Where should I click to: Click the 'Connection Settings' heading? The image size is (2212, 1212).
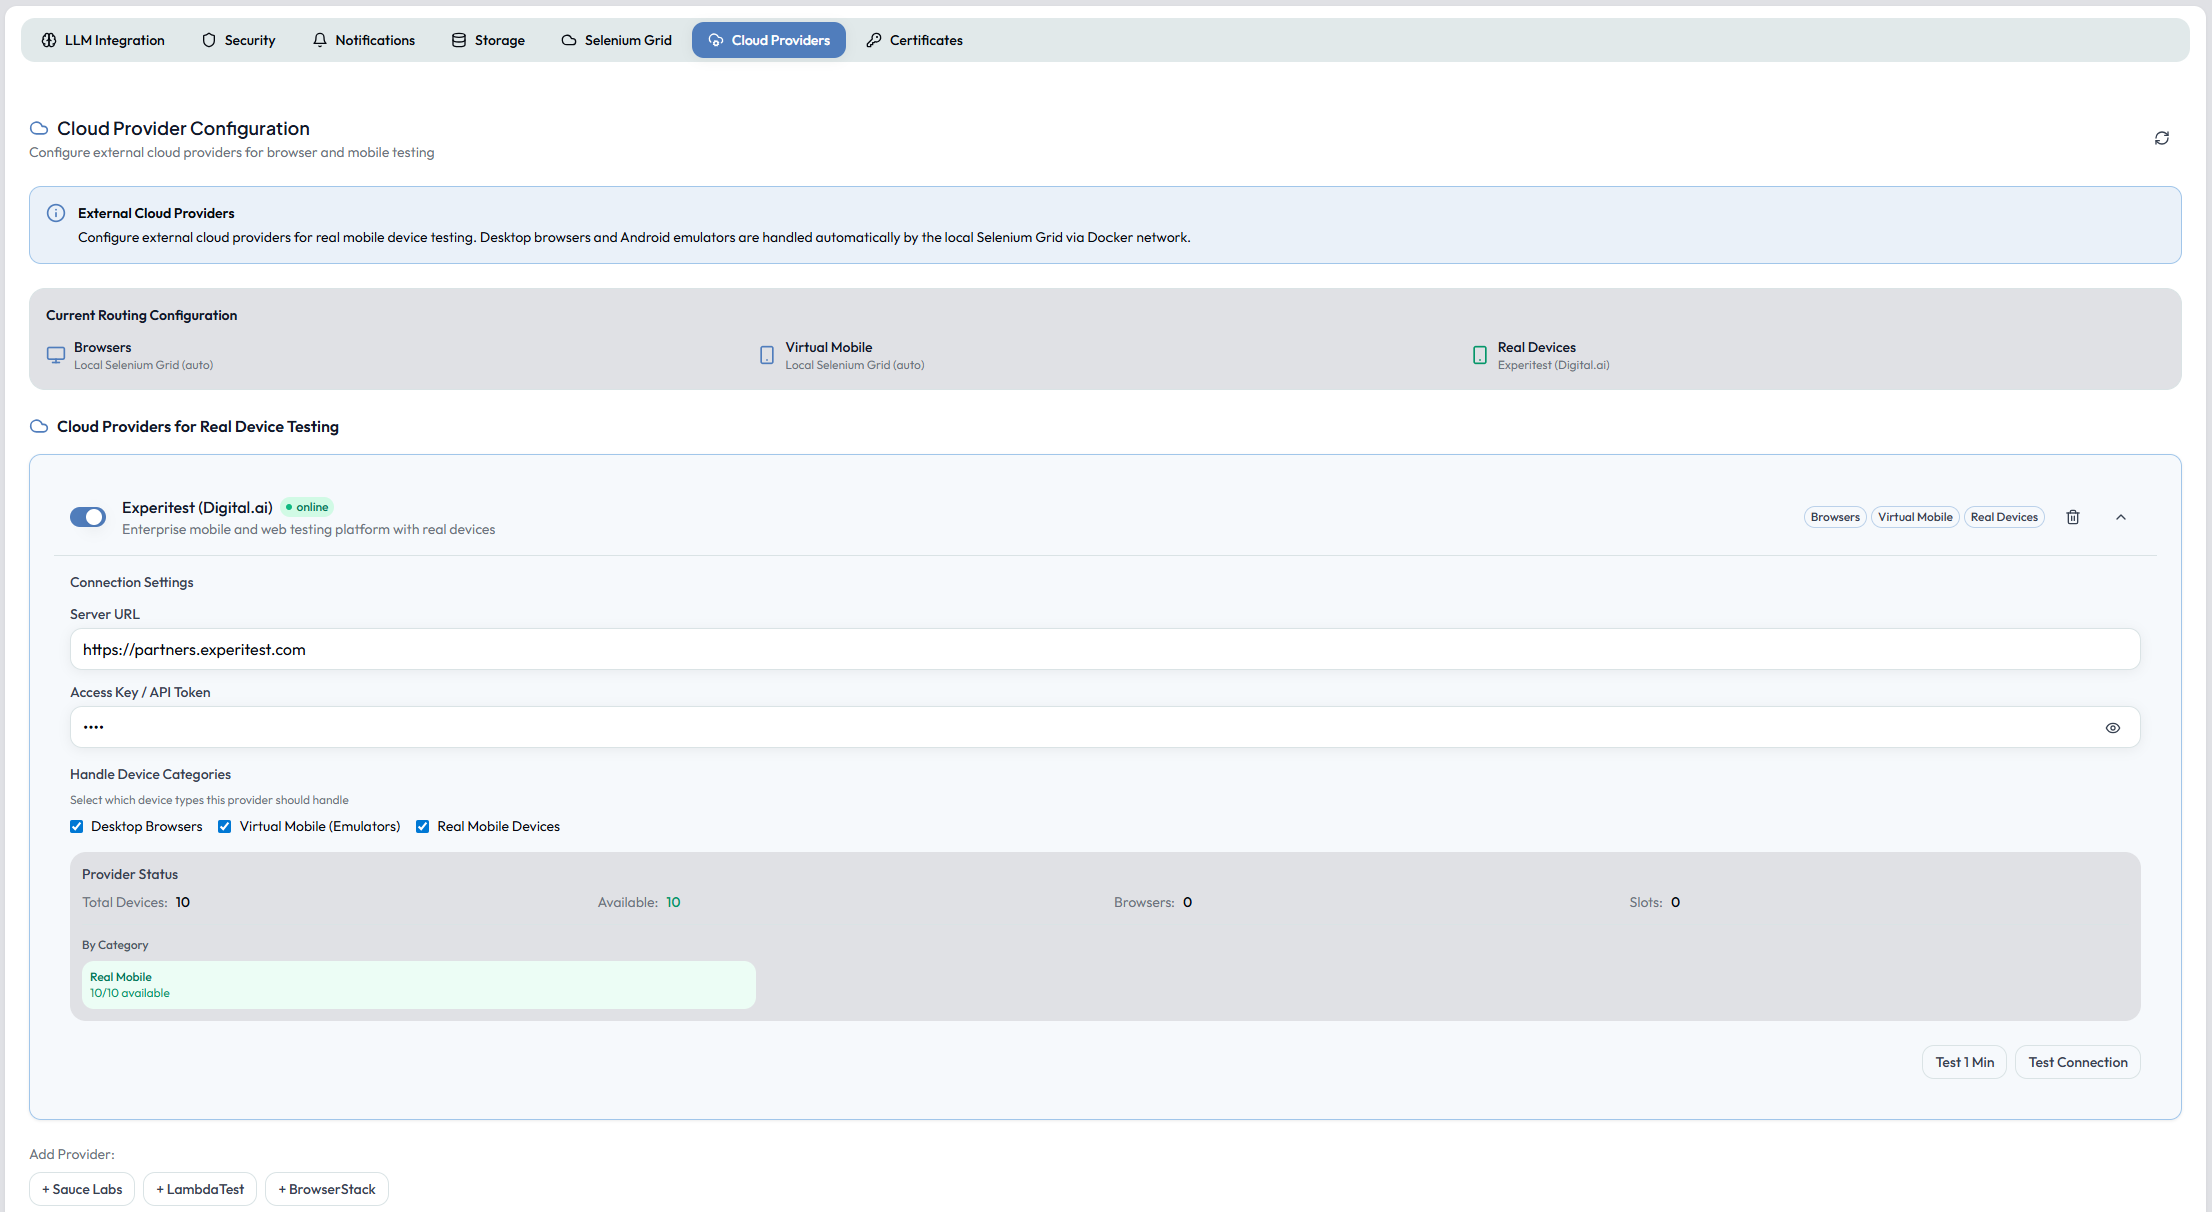132,582
